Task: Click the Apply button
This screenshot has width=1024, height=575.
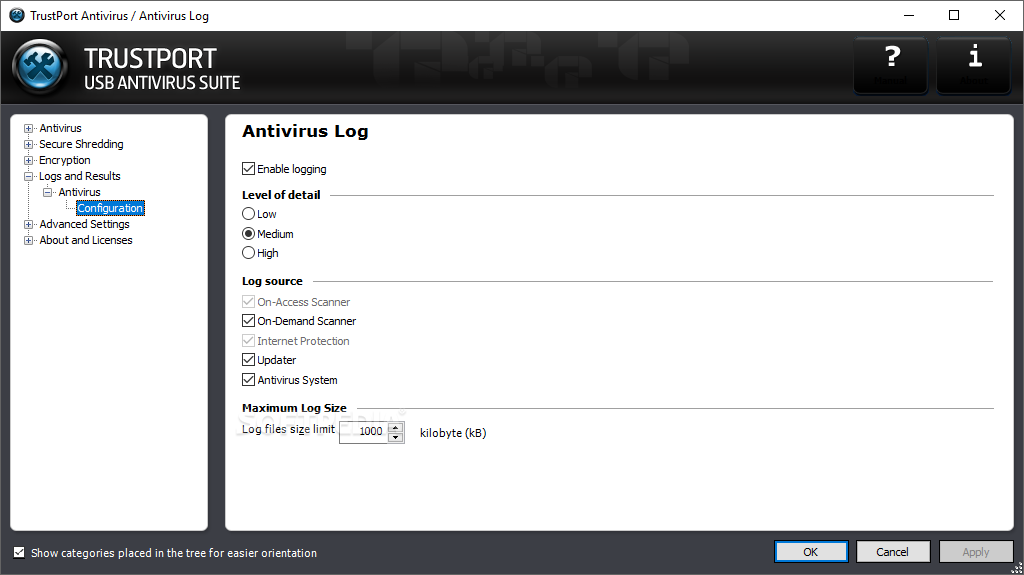Action: (976, 551)
